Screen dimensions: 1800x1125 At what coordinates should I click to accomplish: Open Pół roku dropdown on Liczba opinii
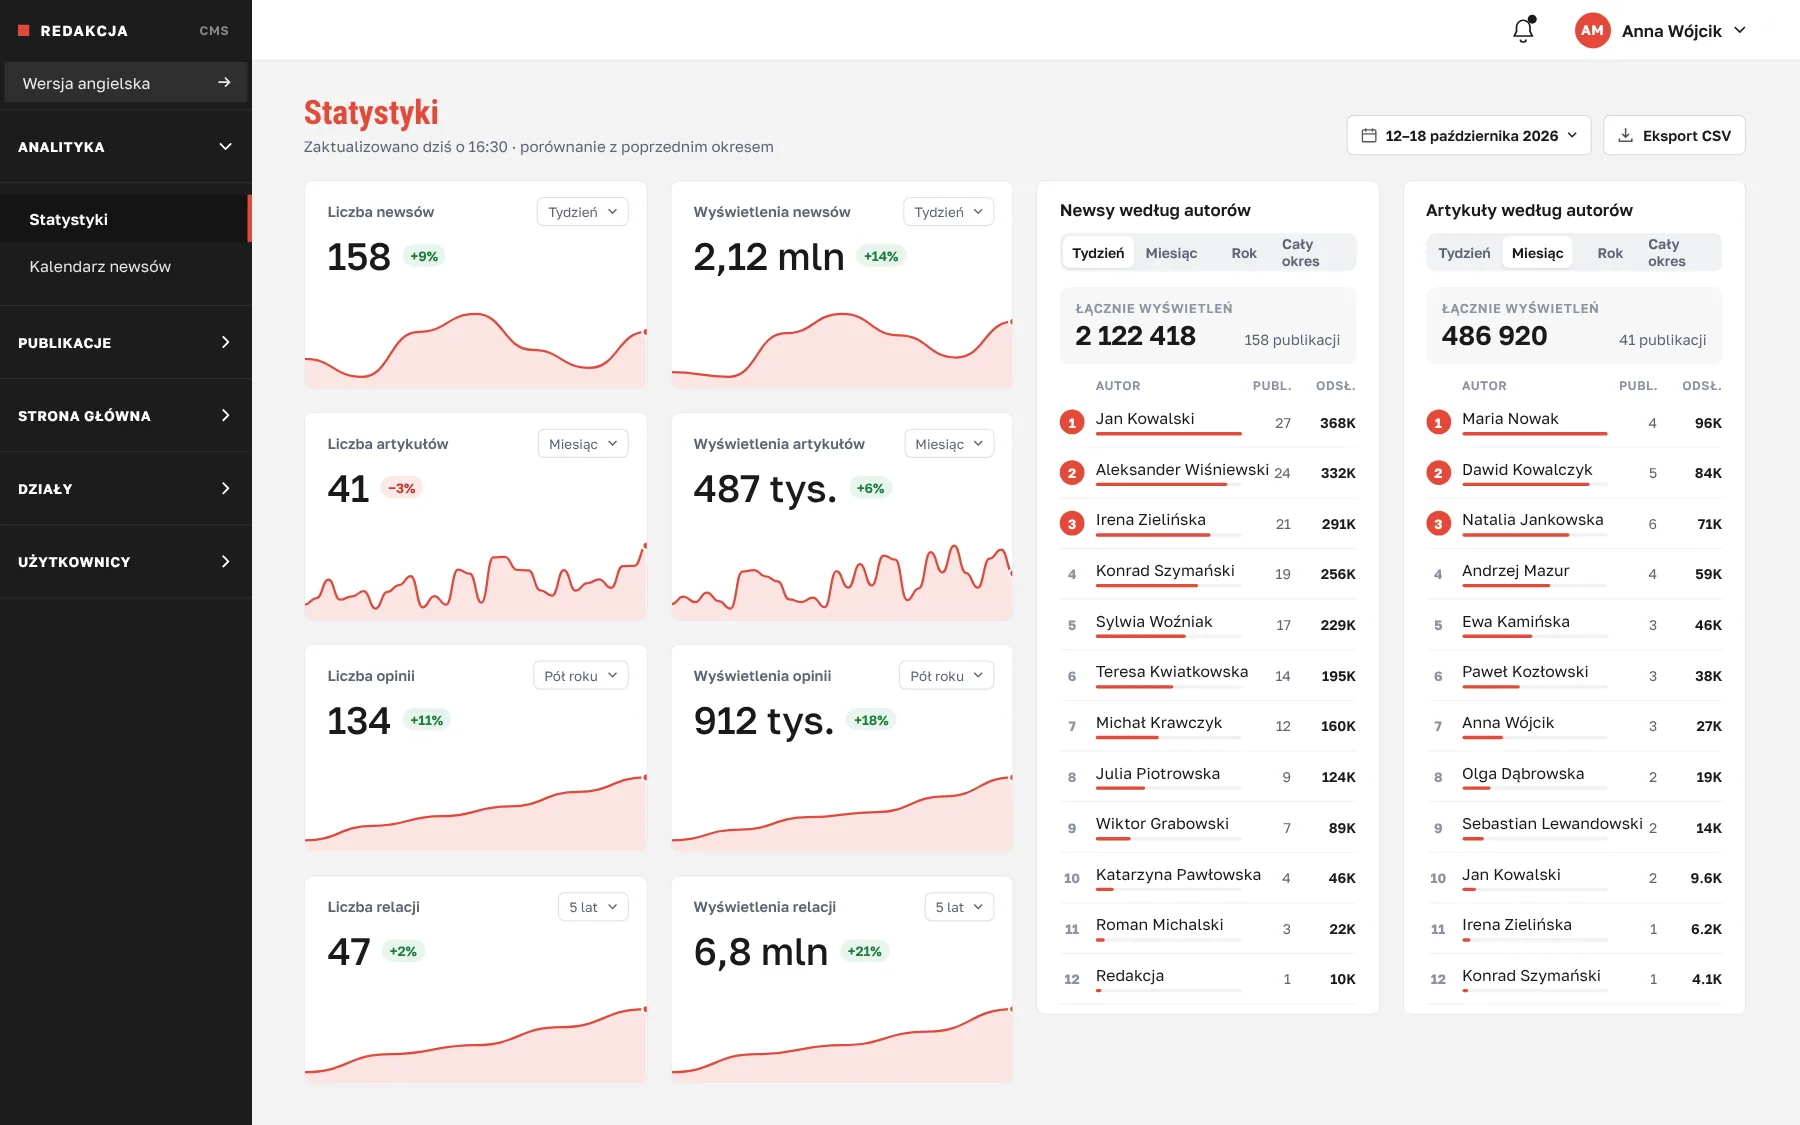tap(581, 676)
